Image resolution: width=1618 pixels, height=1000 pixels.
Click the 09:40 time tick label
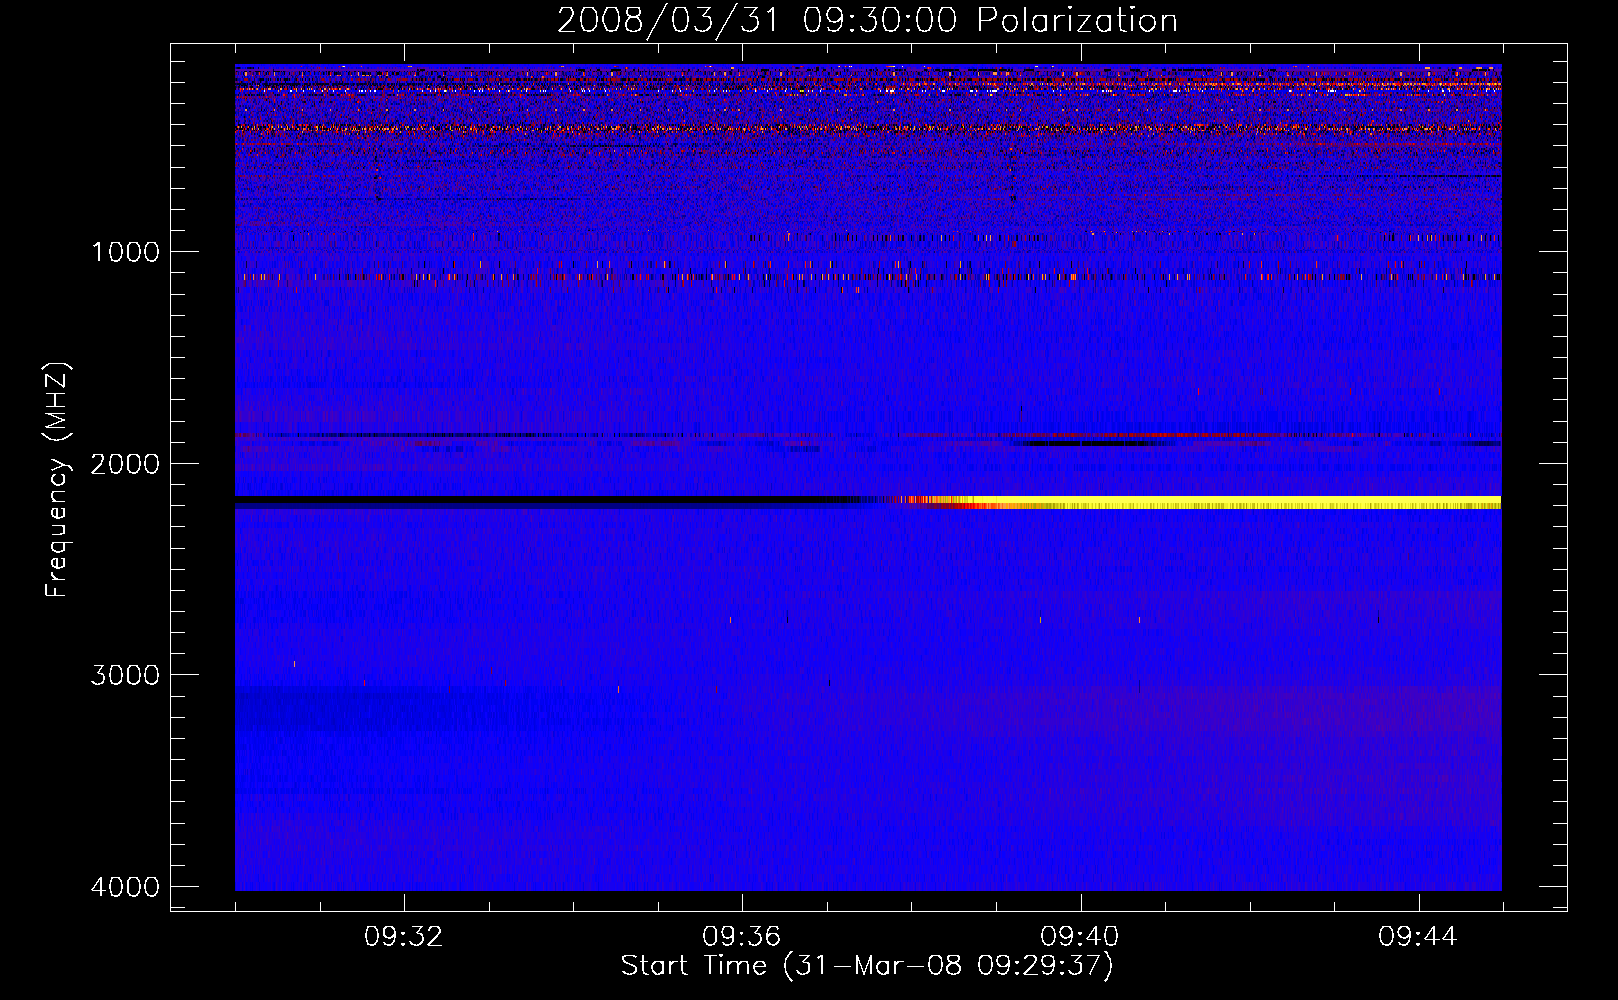point(1080,937)
